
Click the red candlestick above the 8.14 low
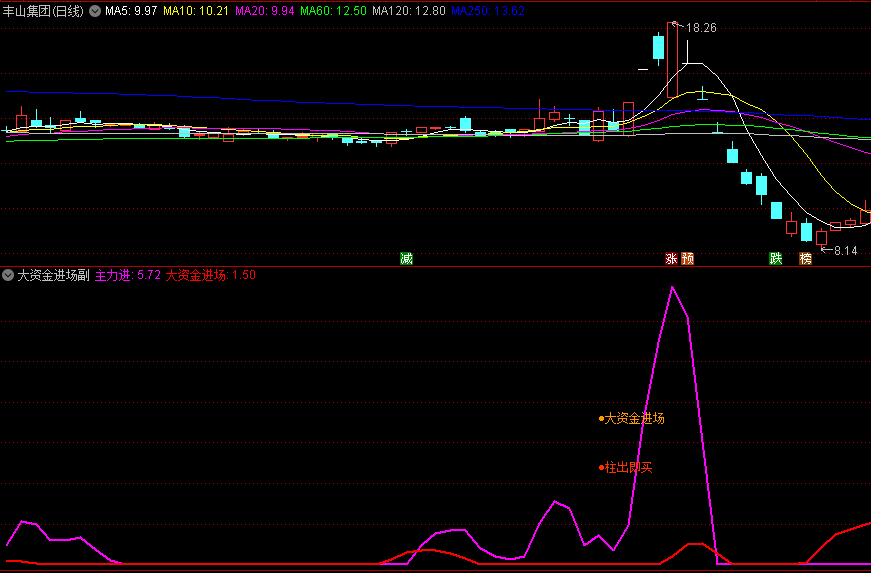pyautogui.click(x=822, y=238)
